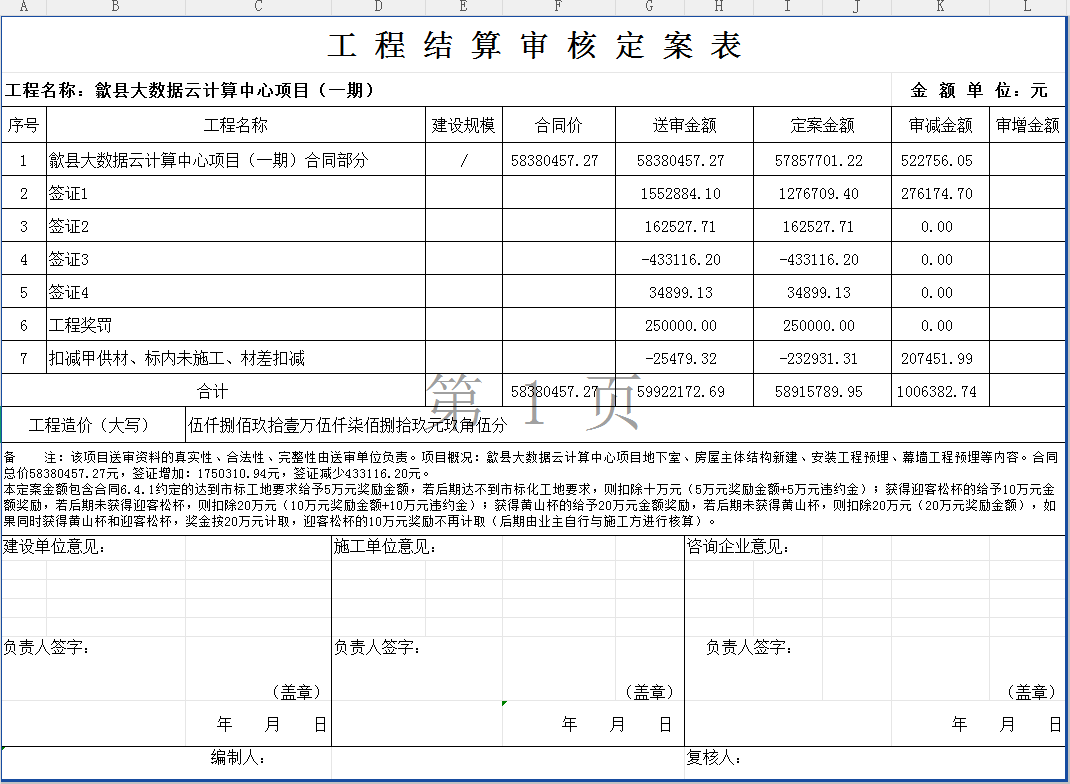Select the 建设规模 header cell

pyautogui.click(x=463, y=126)
